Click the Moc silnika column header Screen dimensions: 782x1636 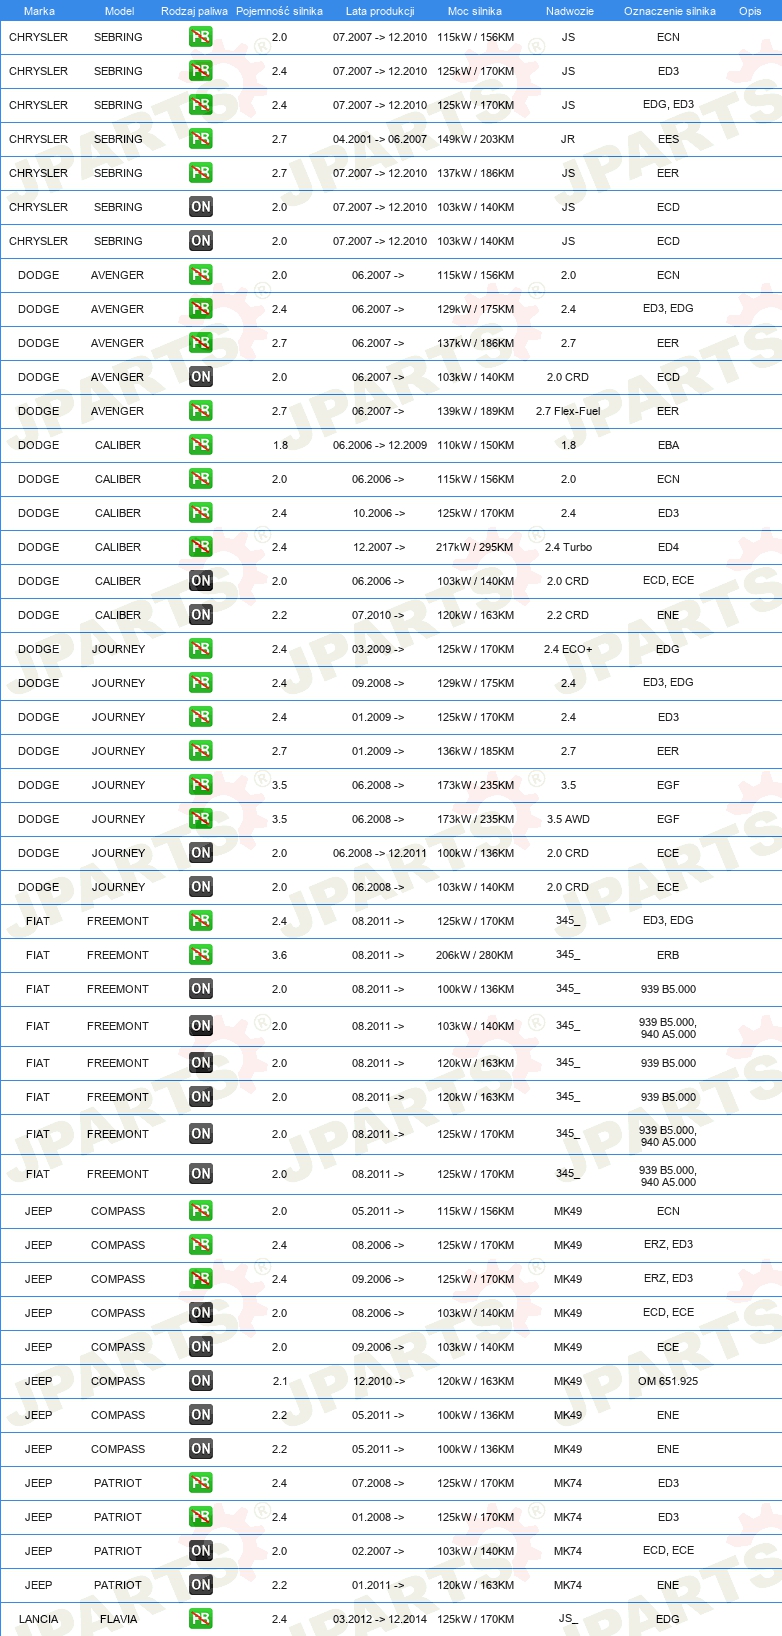[475, 11]
